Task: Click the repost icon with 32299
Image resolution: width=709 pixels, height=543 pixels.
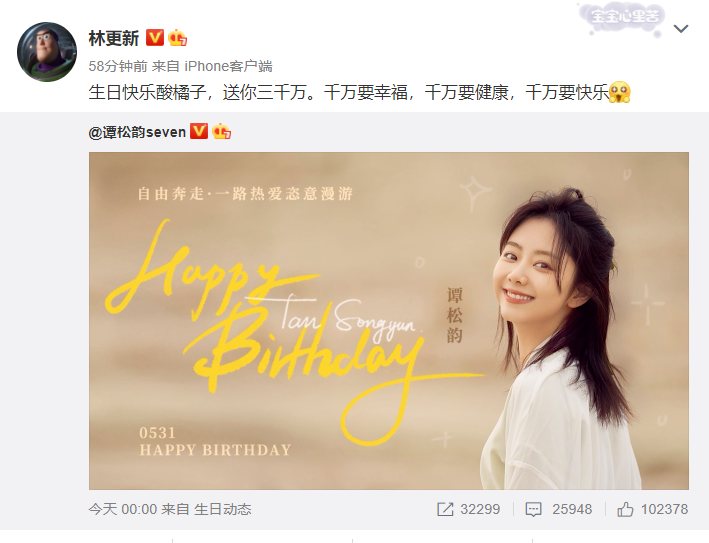Action: [445, 510]
